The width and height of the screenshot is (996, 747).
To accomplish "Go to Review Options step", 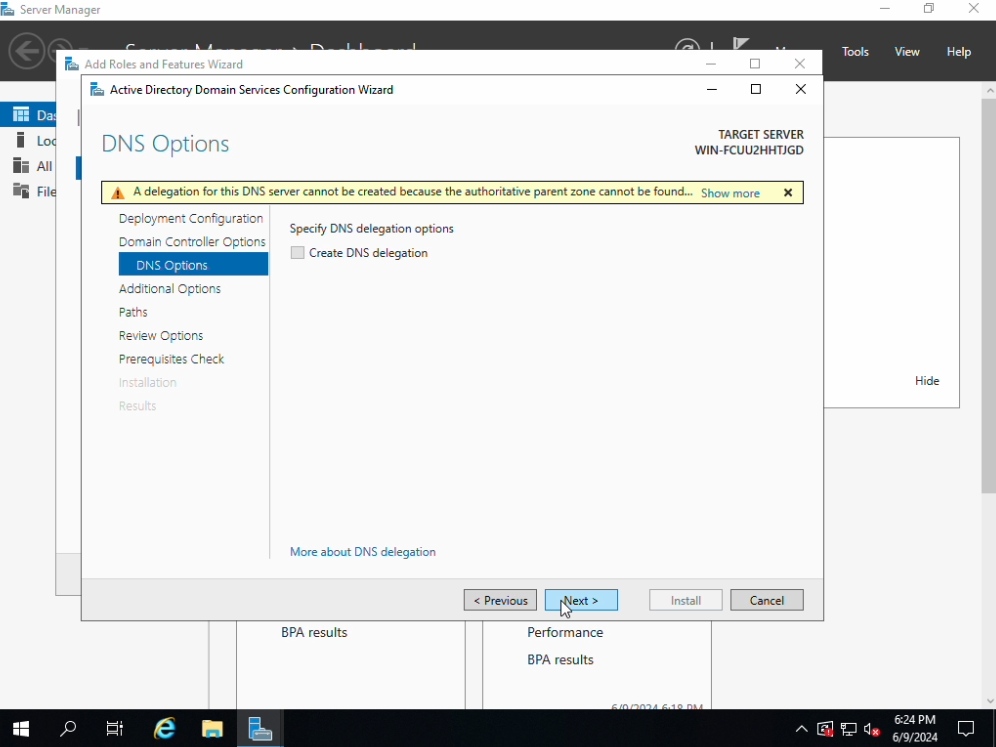I will point(161,336).
